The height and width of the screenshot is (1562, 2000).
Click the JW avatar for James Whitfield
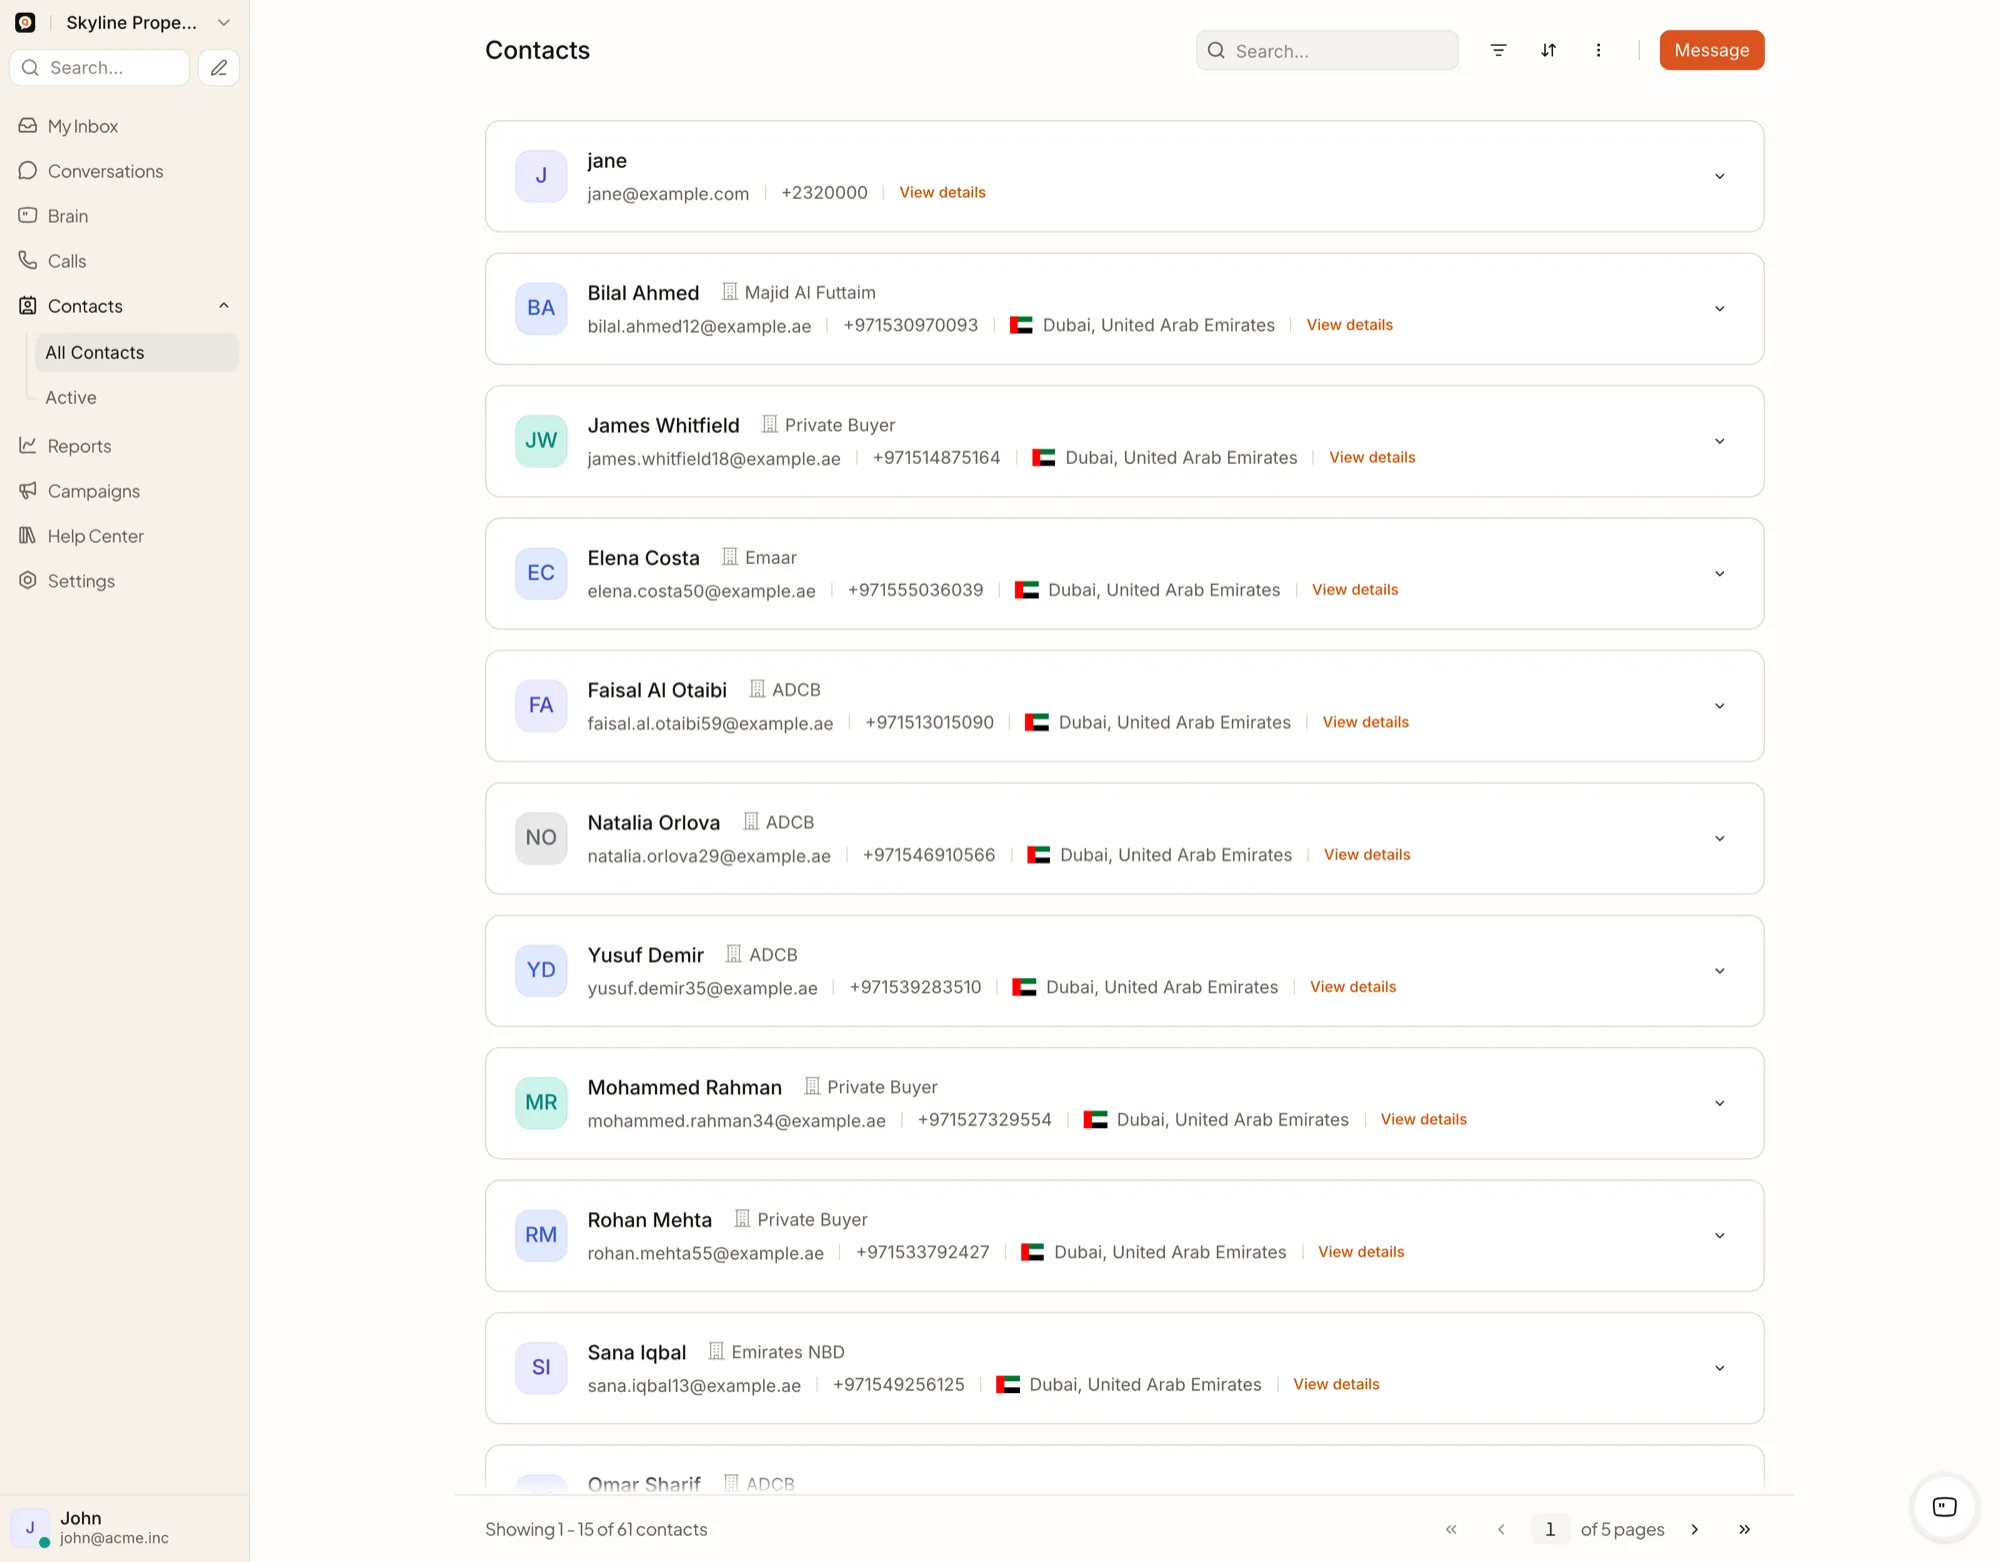click(x=541, y=441)
